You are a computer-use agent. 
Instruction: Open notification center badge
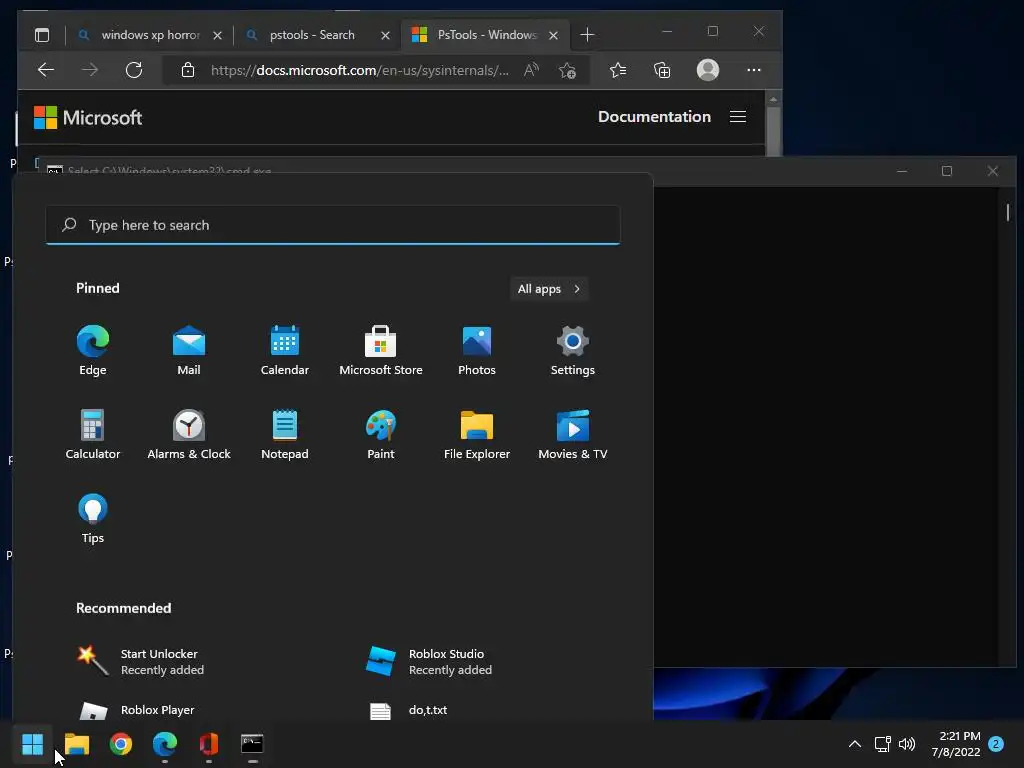[x=995, y=744]
